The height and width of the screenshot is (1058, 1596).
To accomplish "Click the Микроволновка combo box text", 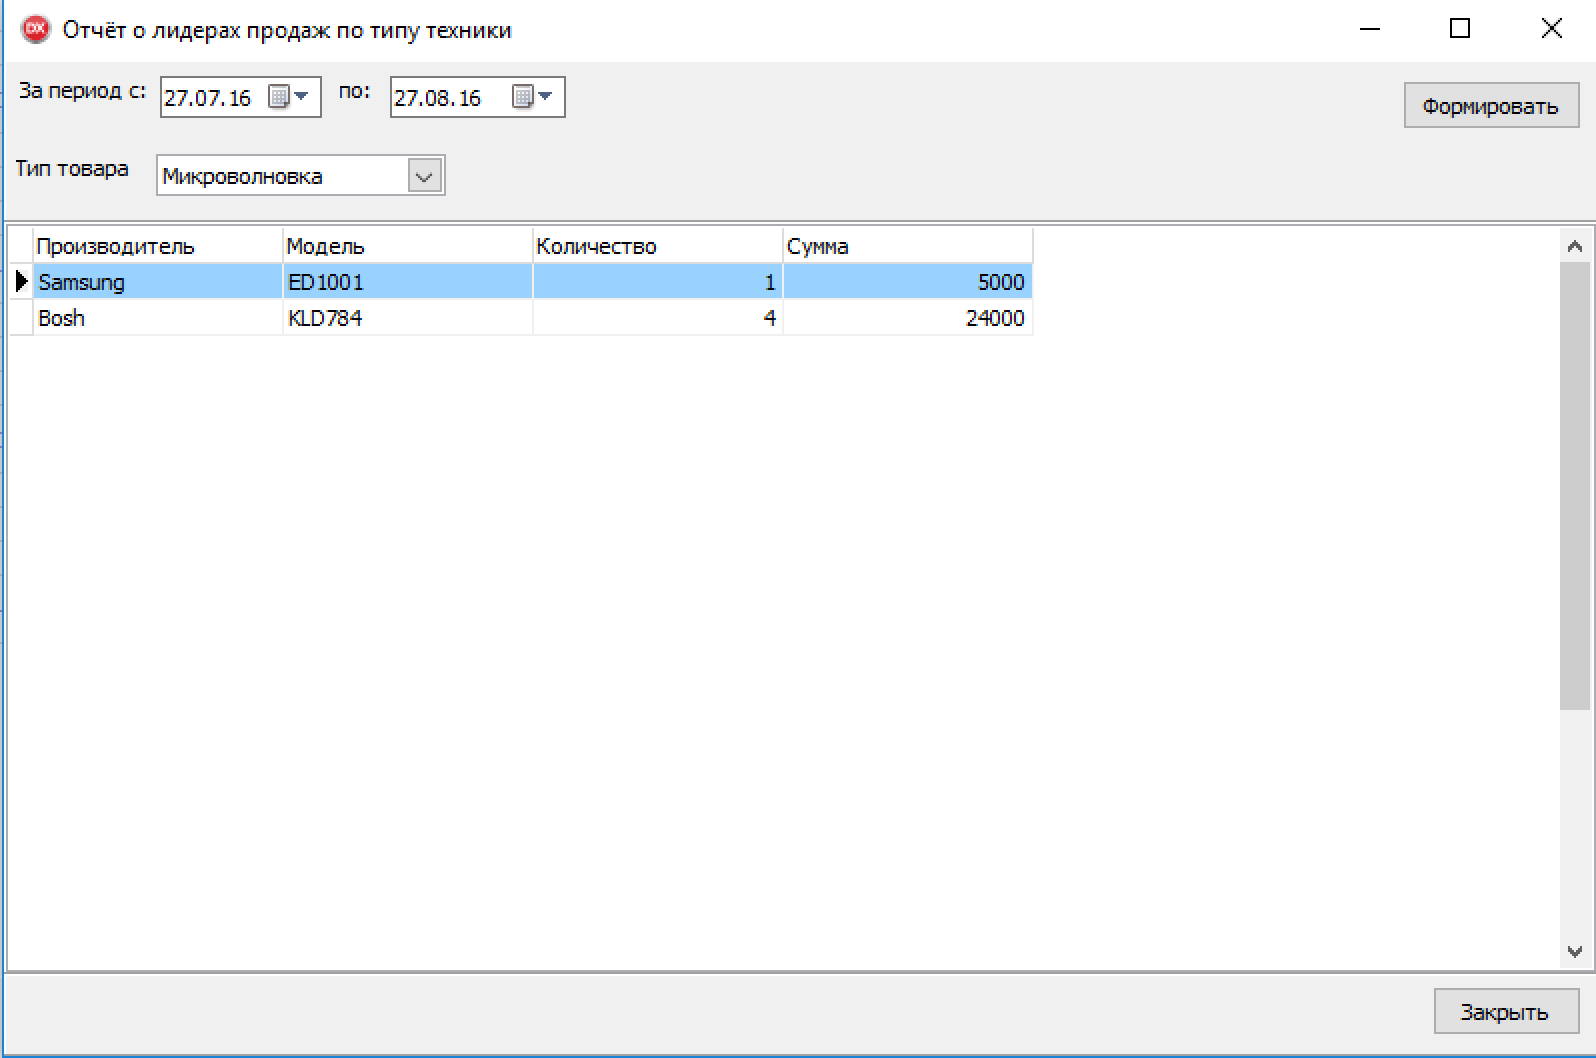I will (x=243, y=177).
